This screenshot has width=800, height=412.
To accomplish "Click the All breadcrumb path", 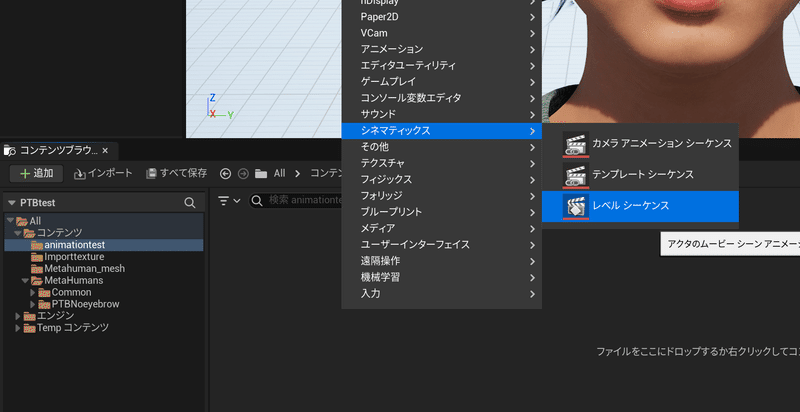I will (280, 173).
